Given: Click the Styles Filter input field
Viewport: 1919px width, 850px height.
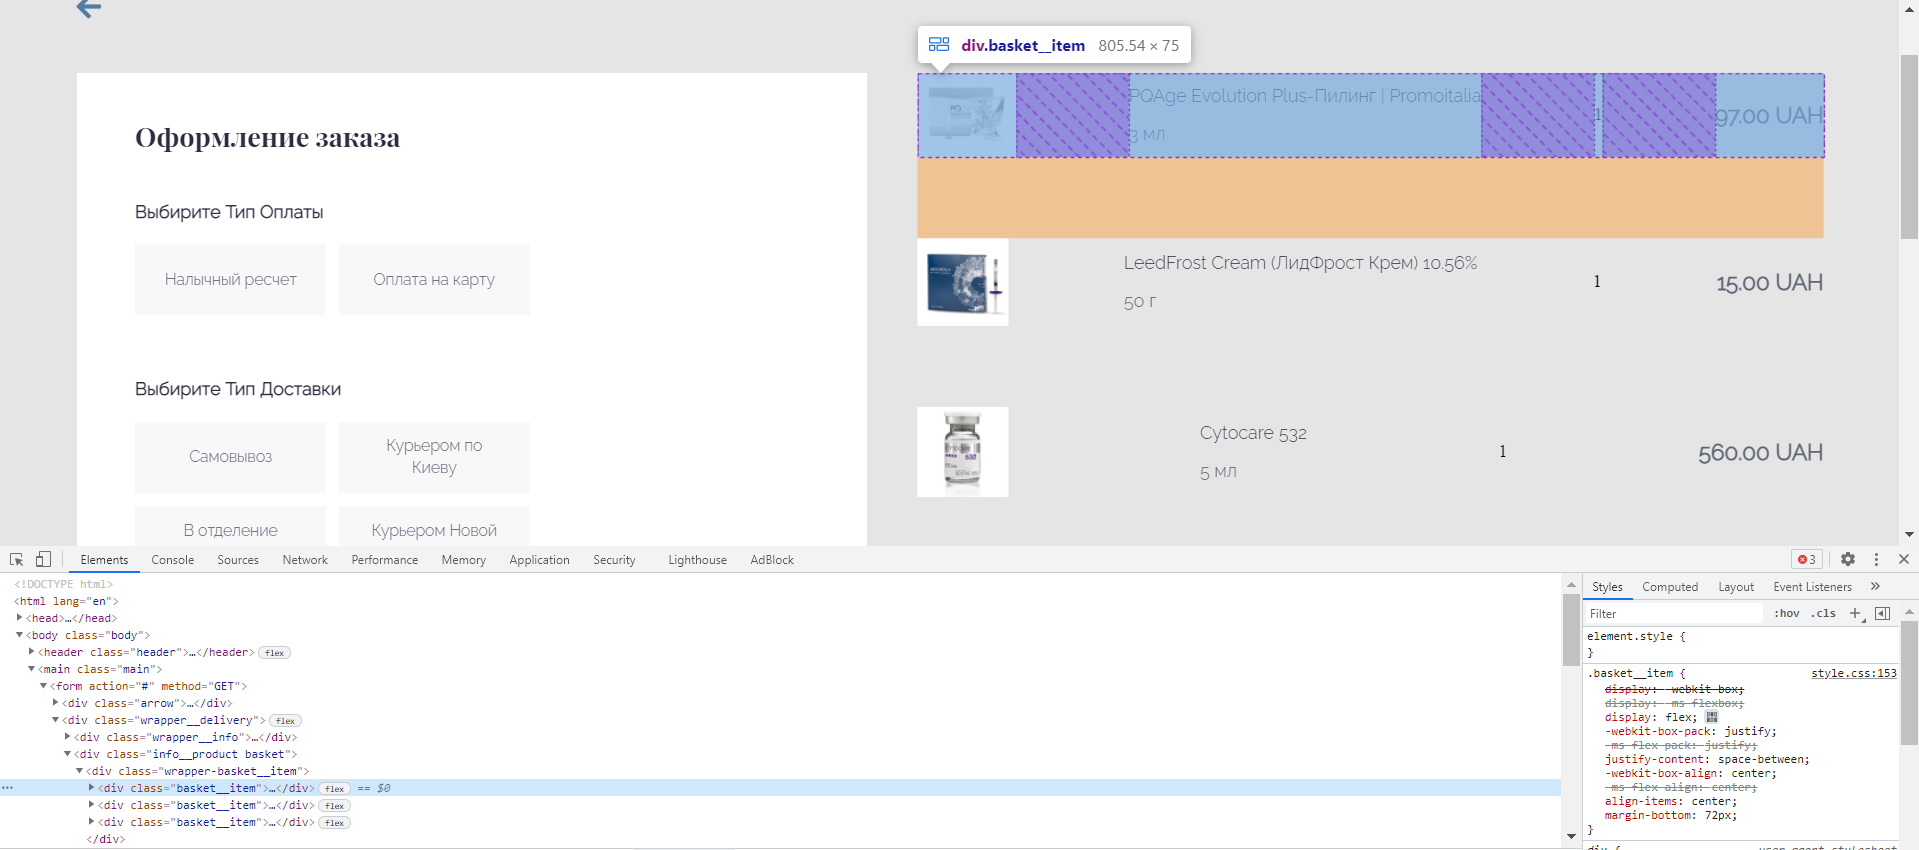Looking at the screenshot, I should point(1675,613).
